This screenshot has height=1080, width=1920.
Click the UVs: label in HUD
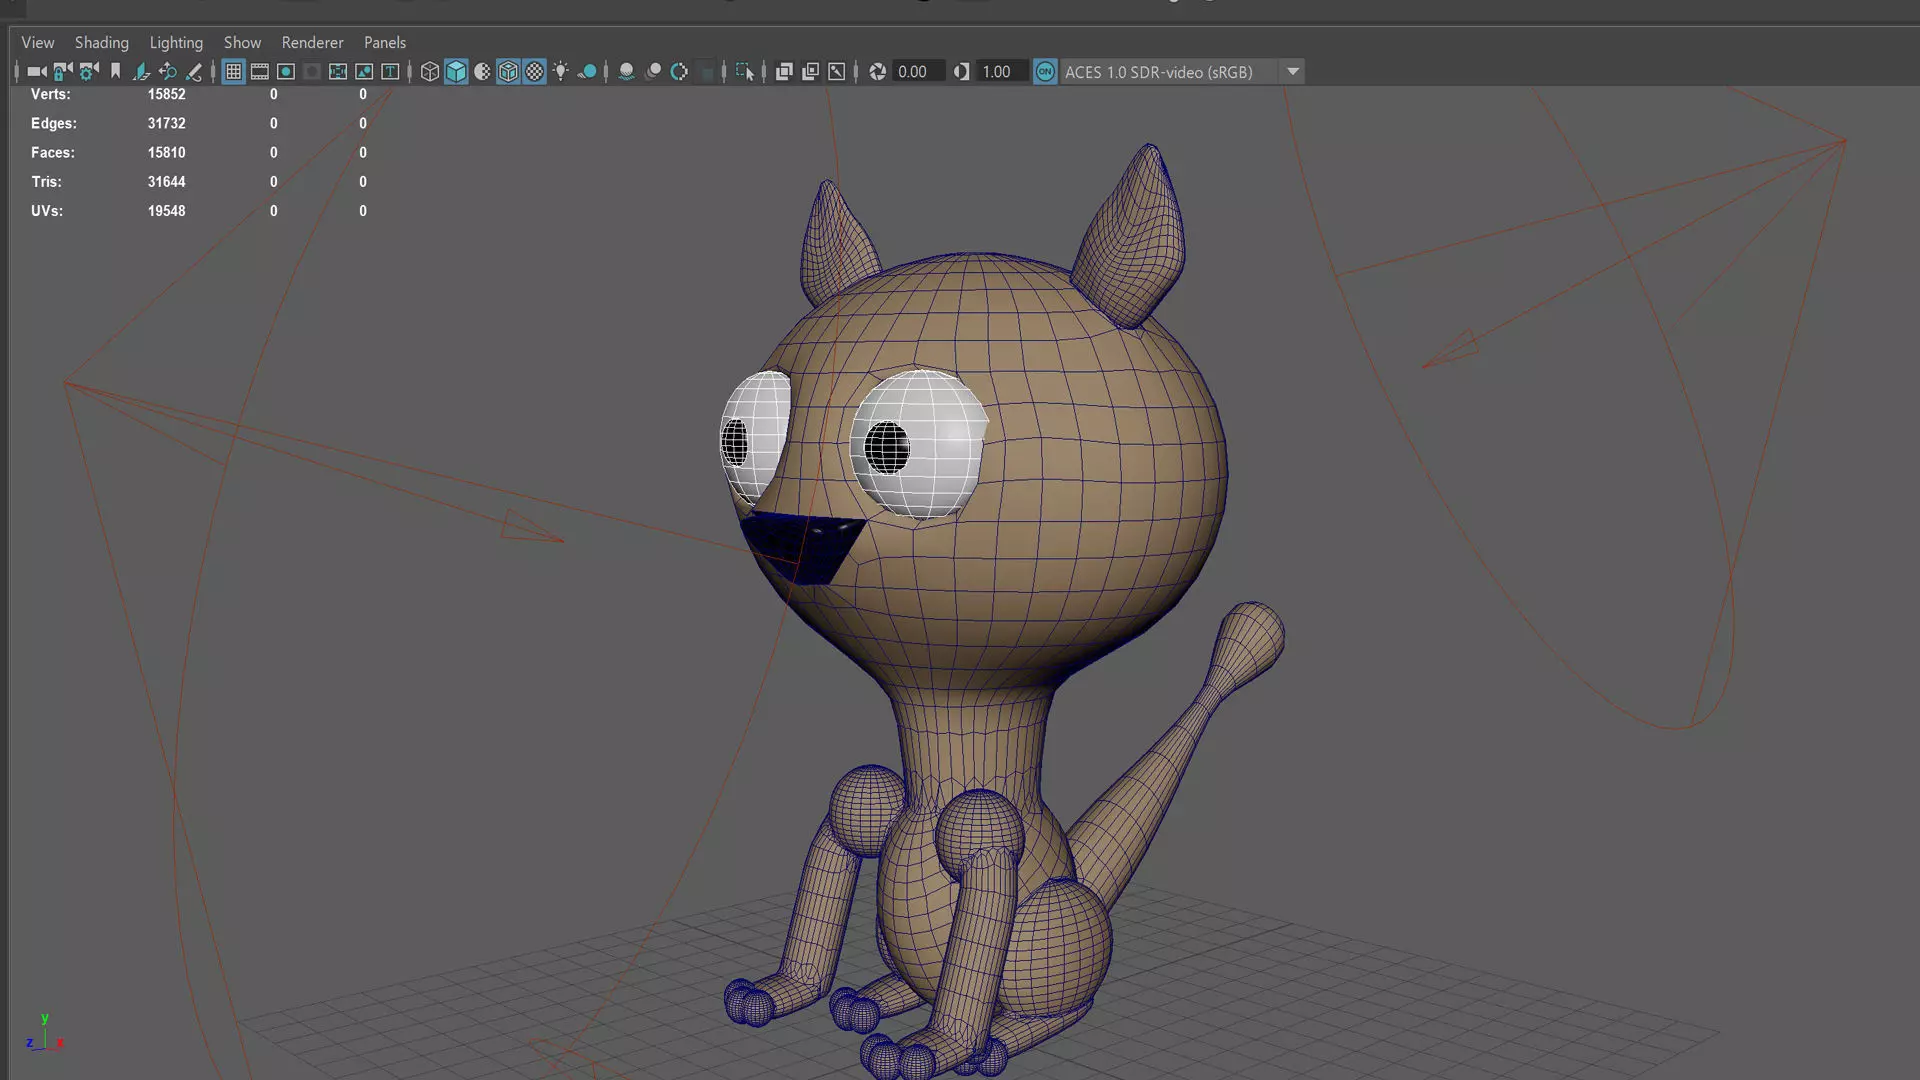pos(47,211)
